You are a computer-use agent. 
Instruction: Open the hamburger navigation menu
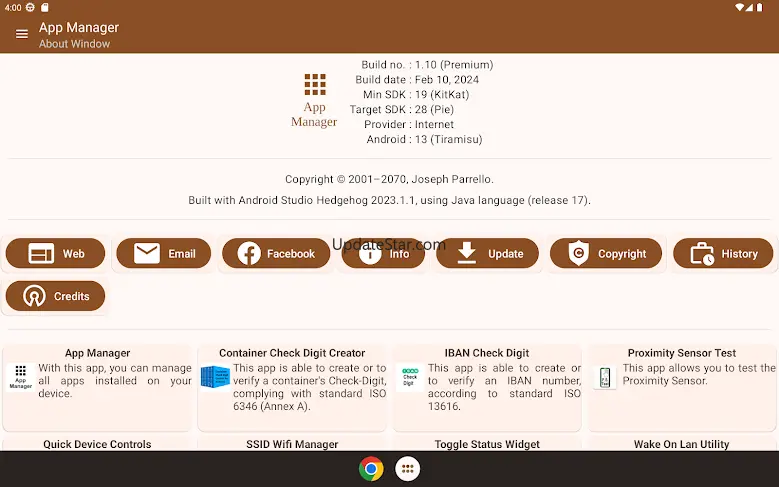21,34
